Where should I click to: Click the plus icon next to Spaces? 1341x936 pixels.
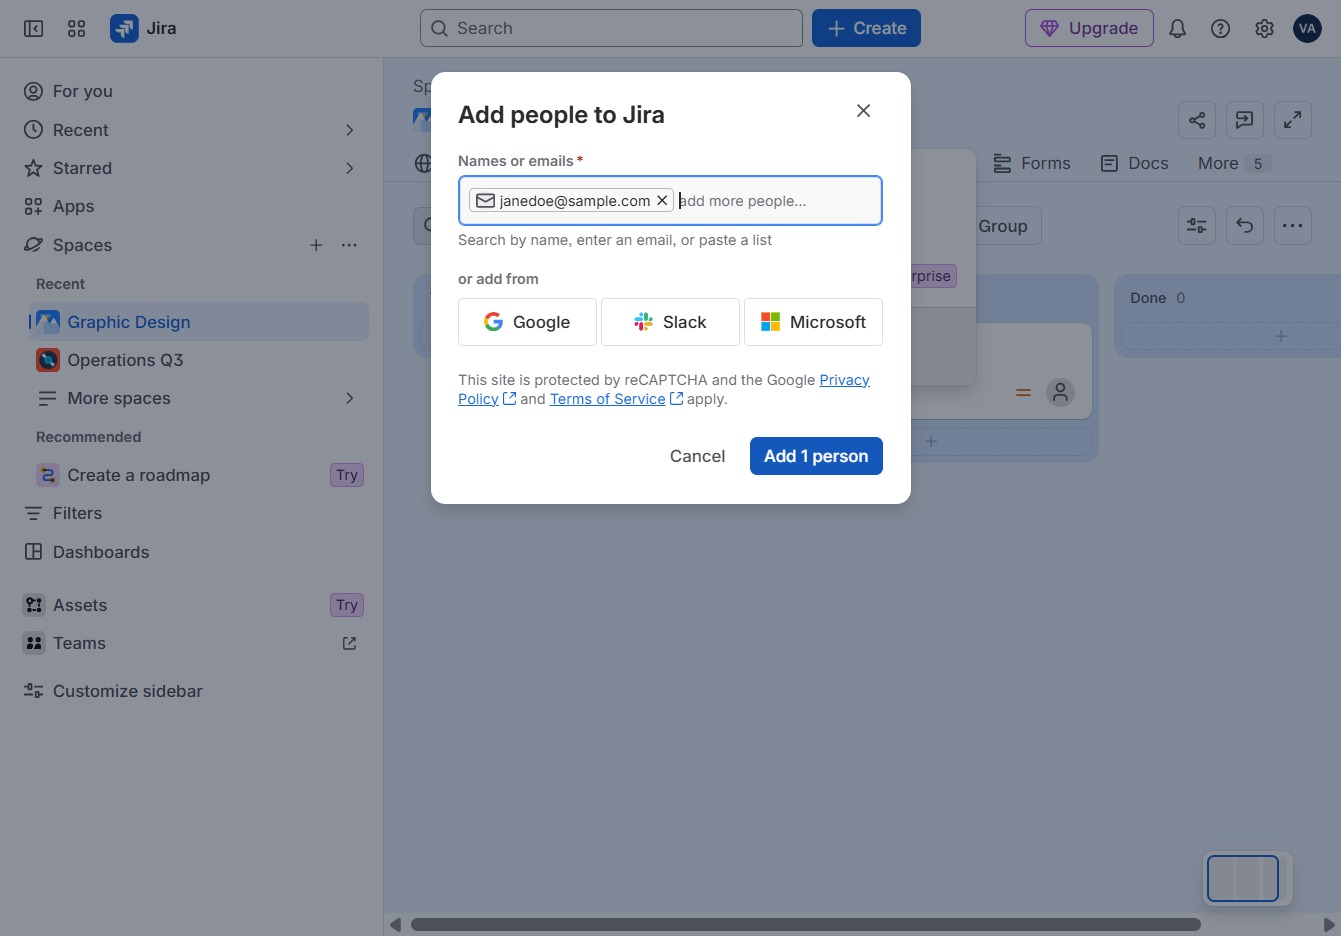[x=316, y=245]
